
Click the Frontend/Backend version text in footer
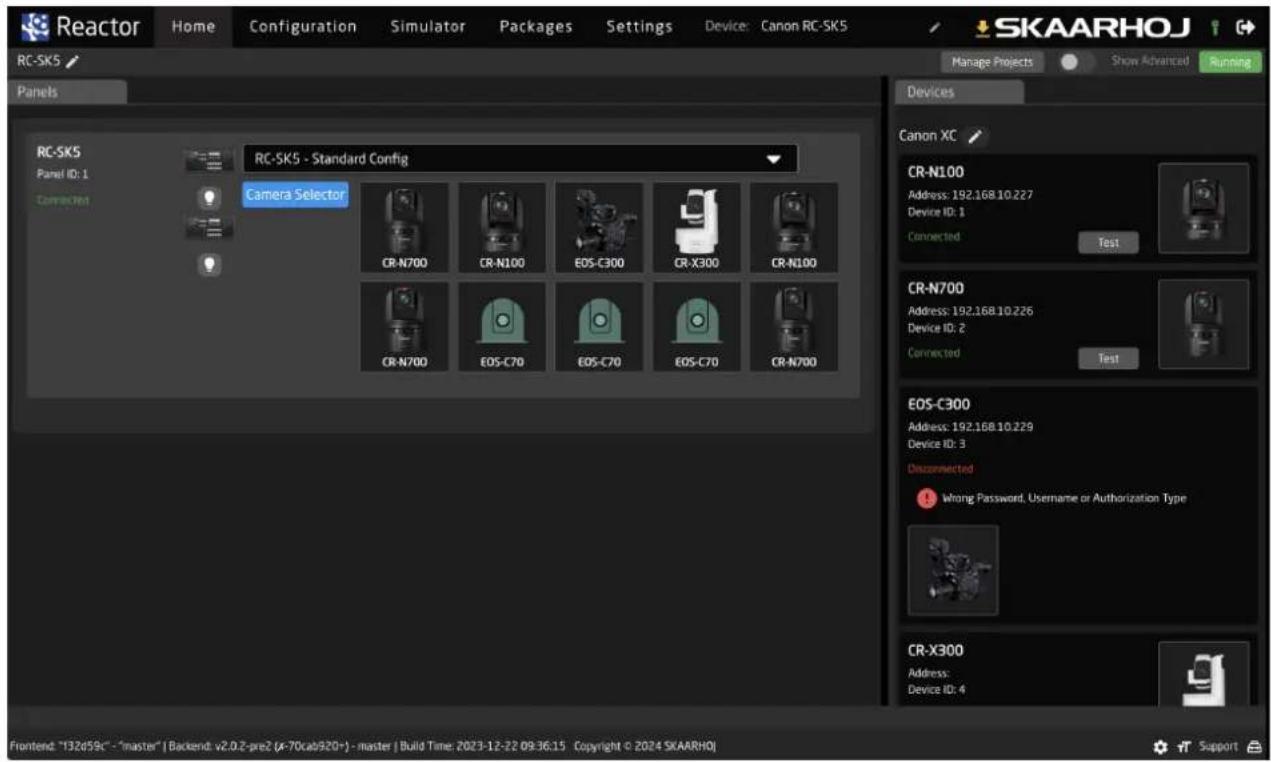tap(361, 747)
